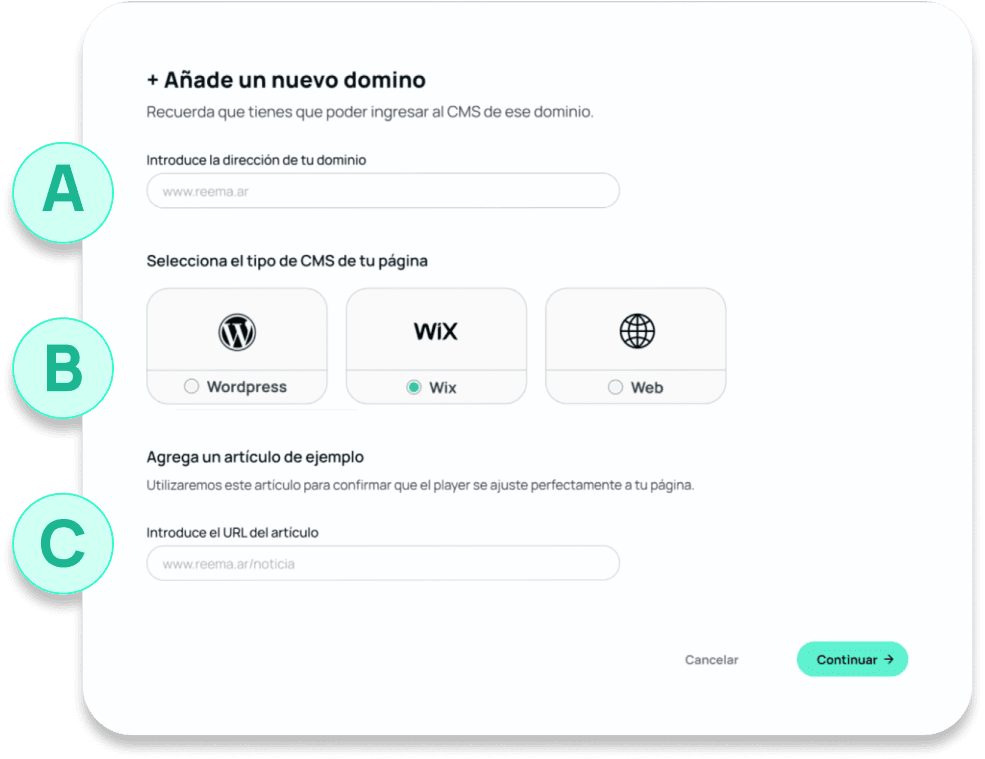
Task: Click the step A circle badge
Action: pos(63,192)
